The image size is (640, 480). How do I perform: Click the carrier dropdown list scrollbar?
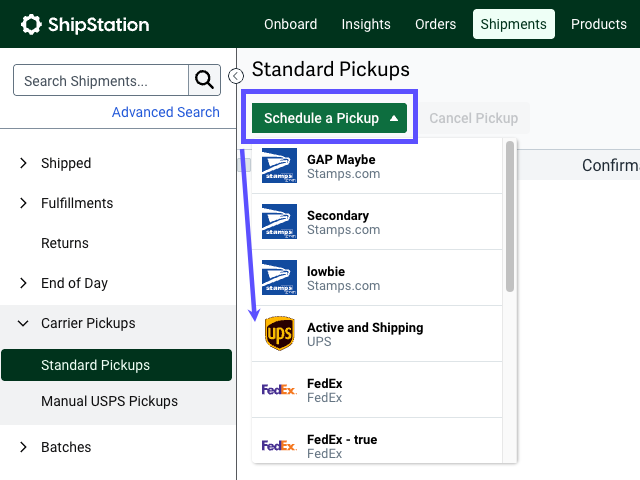tap(510, 216)
